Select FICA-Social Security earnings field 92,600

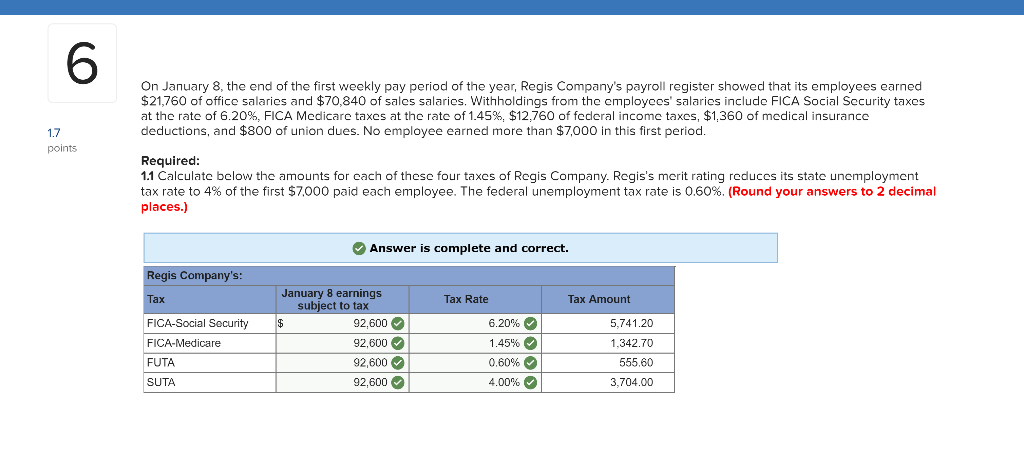pyautogui.click(x=342, y=324)
